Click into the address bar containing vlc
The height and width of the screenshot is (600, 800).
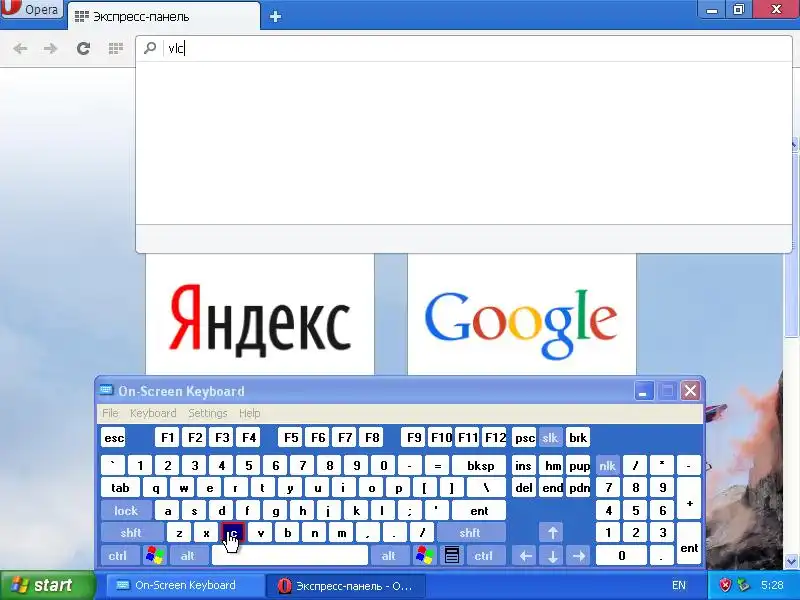coord(463,48)
